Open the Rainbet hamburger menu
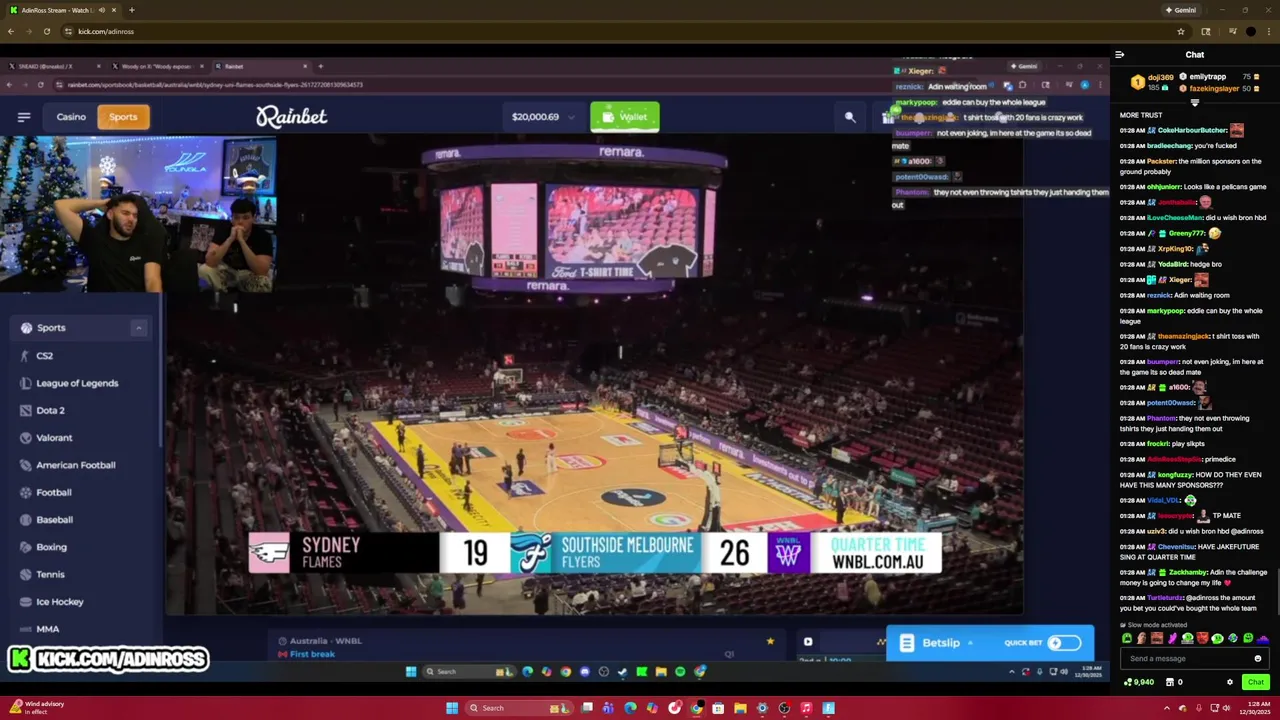The image size is (1280, 720). [24, 117]
